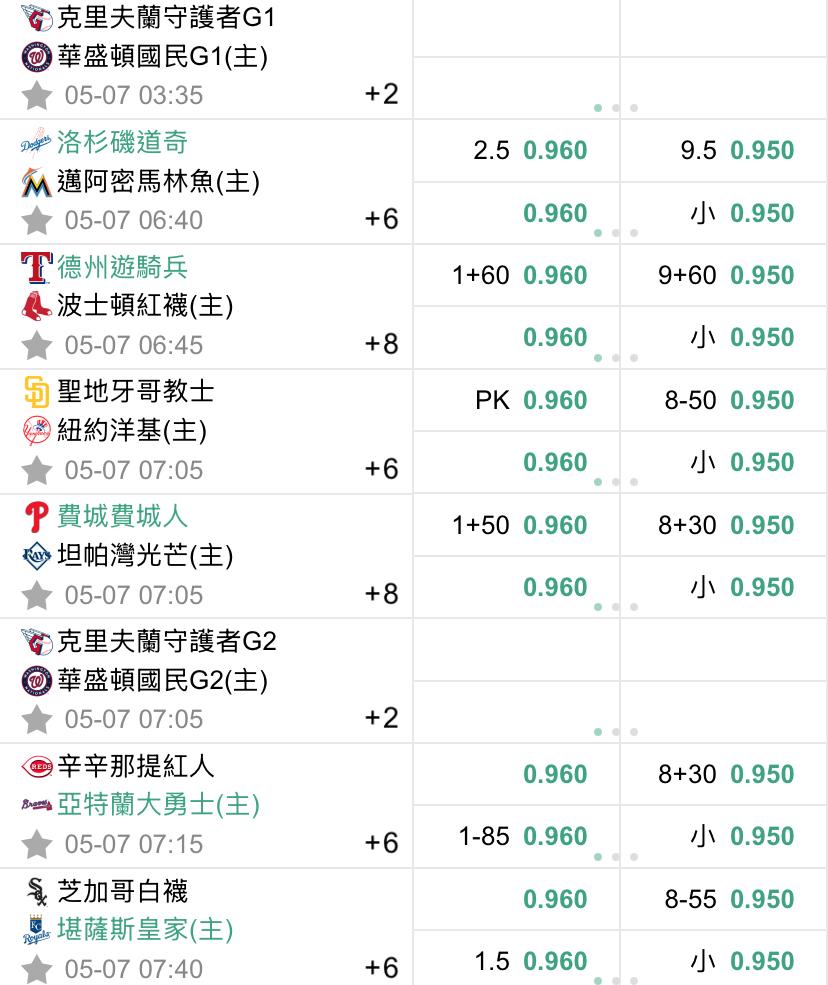
Task: Expand +8 more bets for Rangers game
Action: (381, 344)
